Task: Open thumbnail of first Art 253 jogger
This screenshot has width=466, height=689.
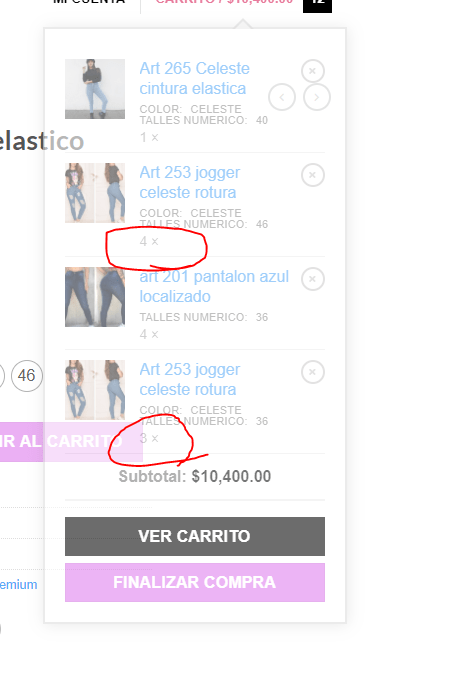Action: click(x=95, y=193)
